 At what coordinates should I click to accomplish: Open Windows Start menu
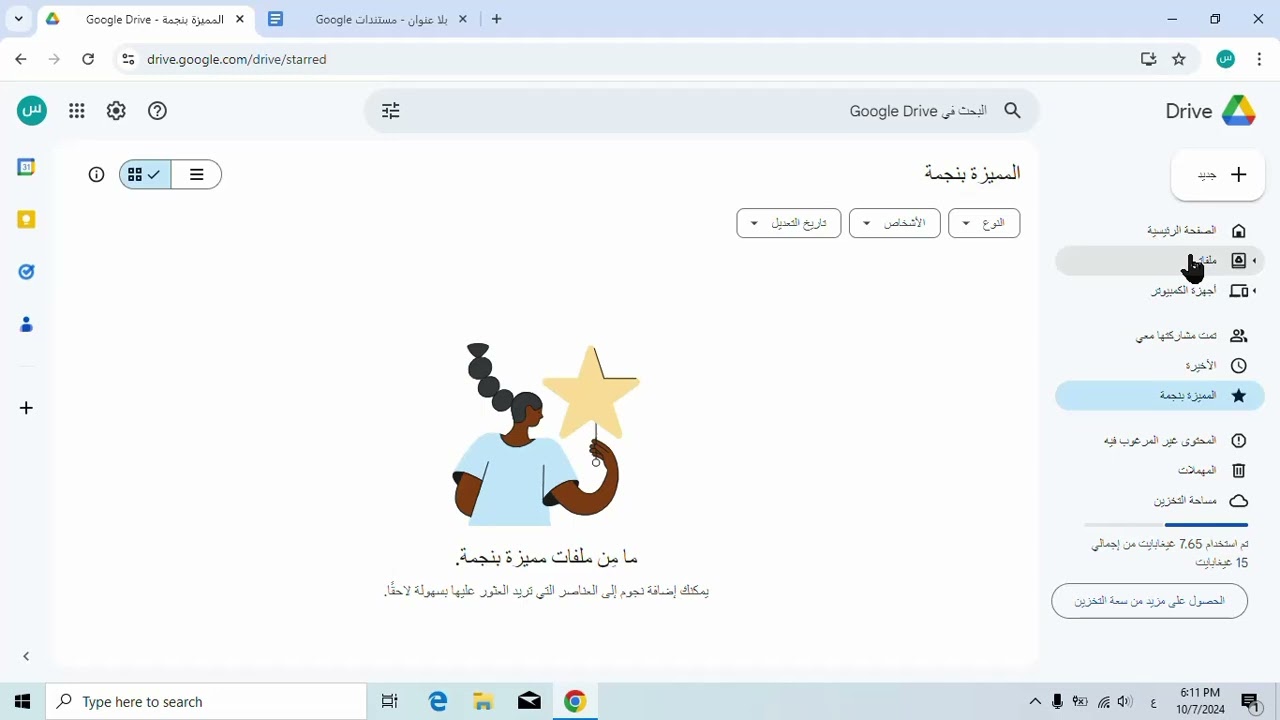tap(22, 702)
